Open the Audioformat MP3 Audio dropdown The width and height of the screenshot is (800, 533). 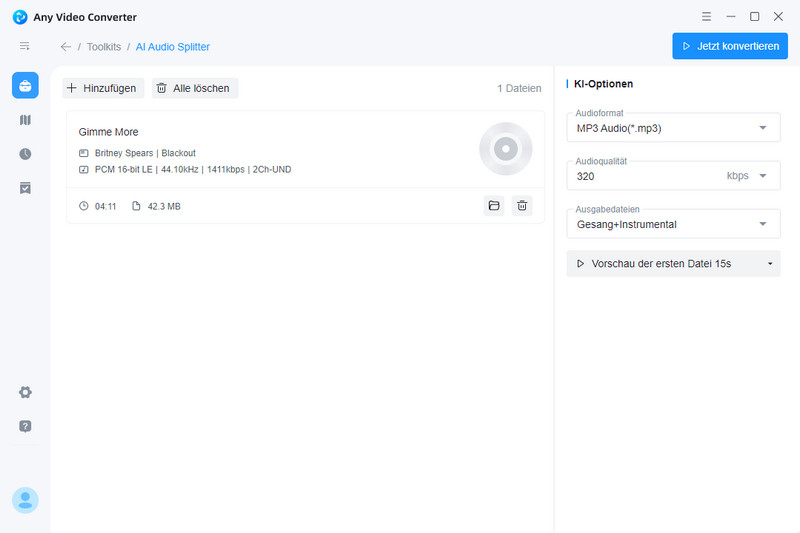[673, 128]
